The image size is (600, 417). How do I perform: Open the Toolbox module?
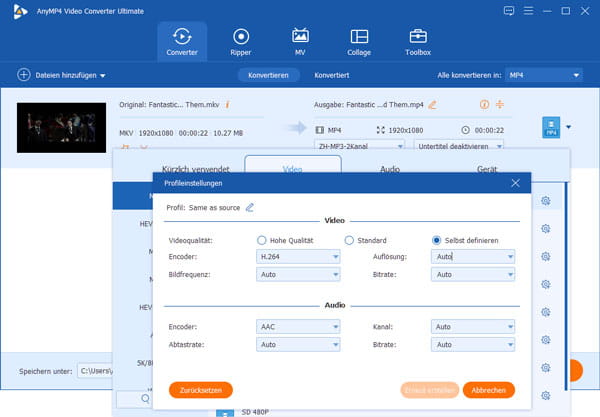pyautogui.click(x=418, y=42)
